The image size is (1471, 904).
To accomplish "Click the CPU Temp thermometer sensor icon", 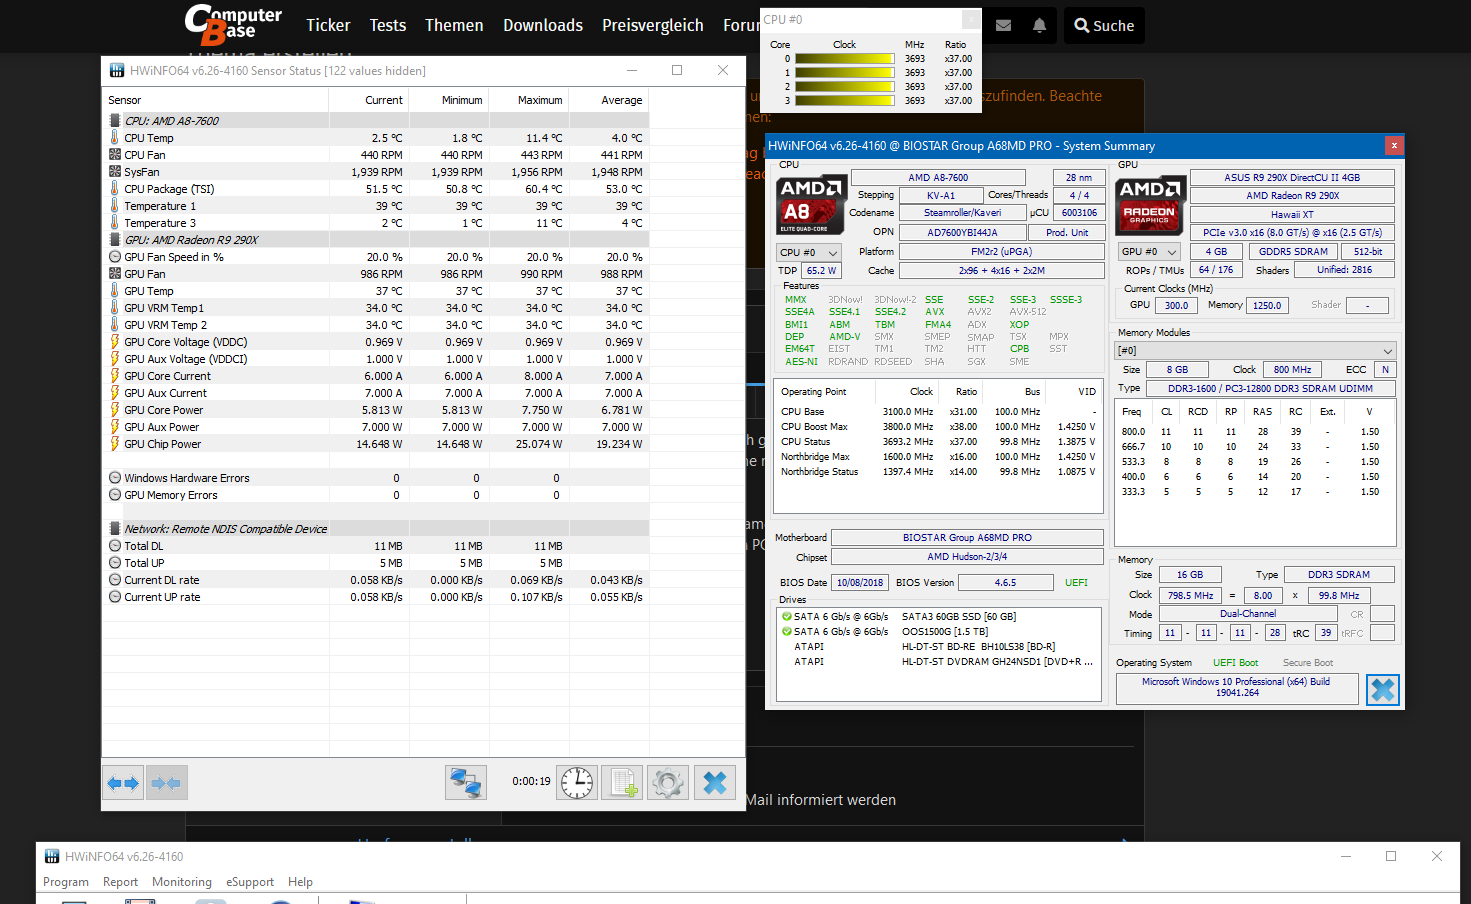I will (115, 138).
